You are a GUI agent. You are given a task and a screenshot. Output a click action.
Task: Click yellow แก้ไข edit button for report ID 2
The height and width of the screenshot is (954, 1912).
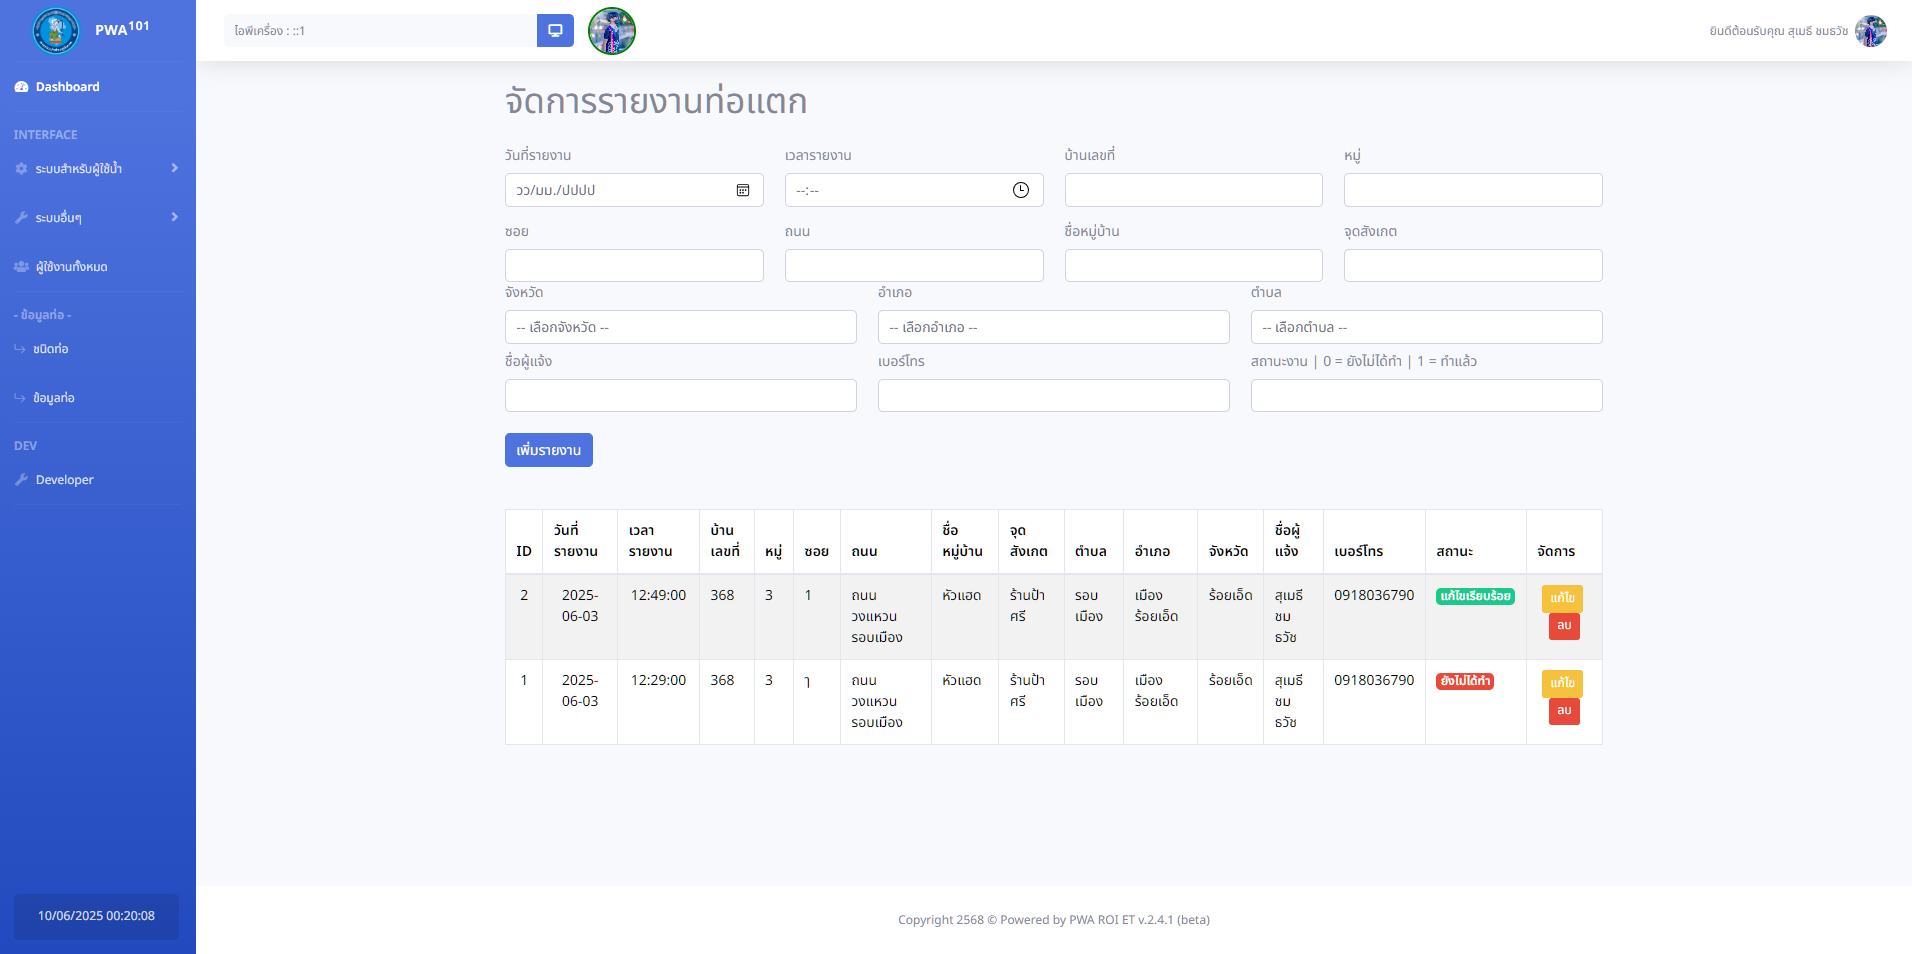1562,598
